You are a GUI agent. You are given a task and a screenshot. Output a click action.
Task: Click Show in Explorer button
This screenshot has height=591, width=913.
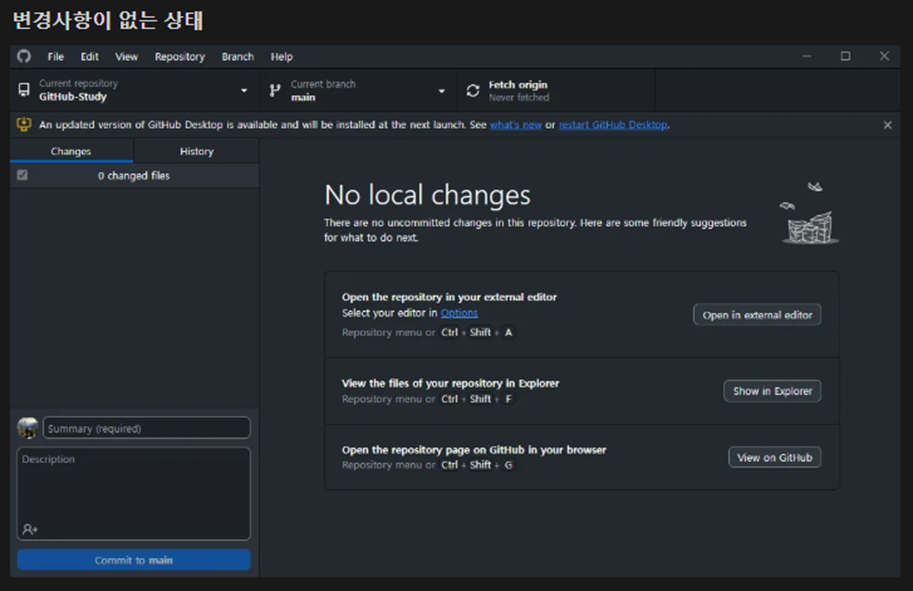click(x=772, y=391)
